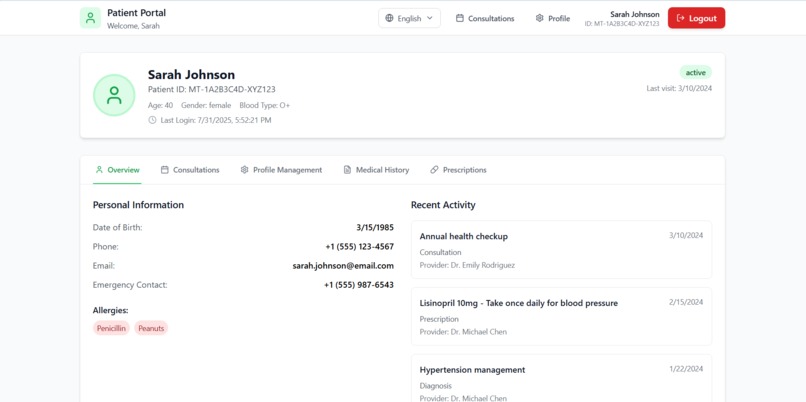
Task: Click the green active status badge
Action: [x=695, y=72]
